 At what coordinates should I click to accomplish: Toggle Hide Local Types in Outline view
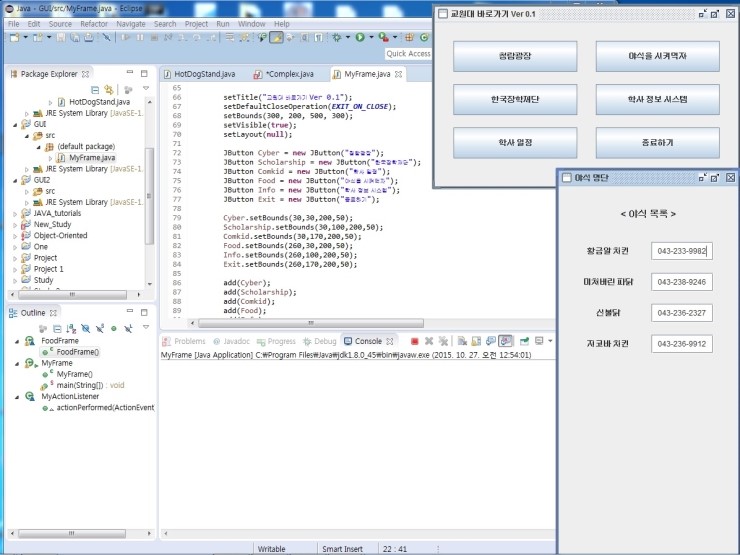coord(128,328)
